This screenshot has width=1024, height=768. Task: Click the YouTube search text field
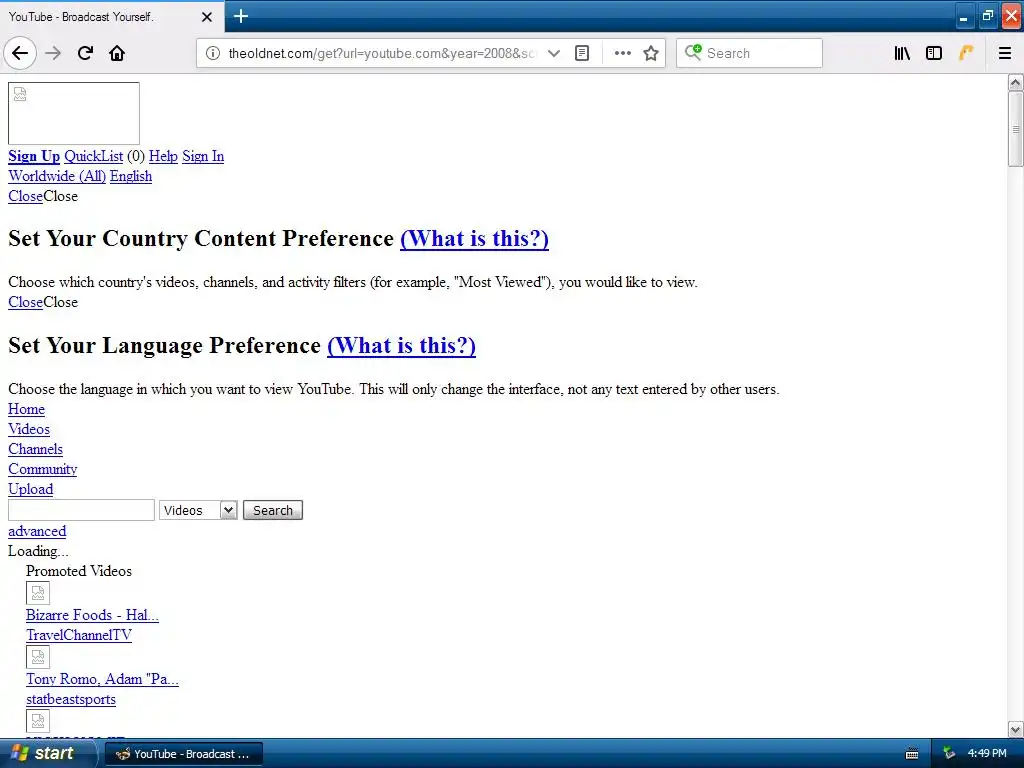(81, 510)
